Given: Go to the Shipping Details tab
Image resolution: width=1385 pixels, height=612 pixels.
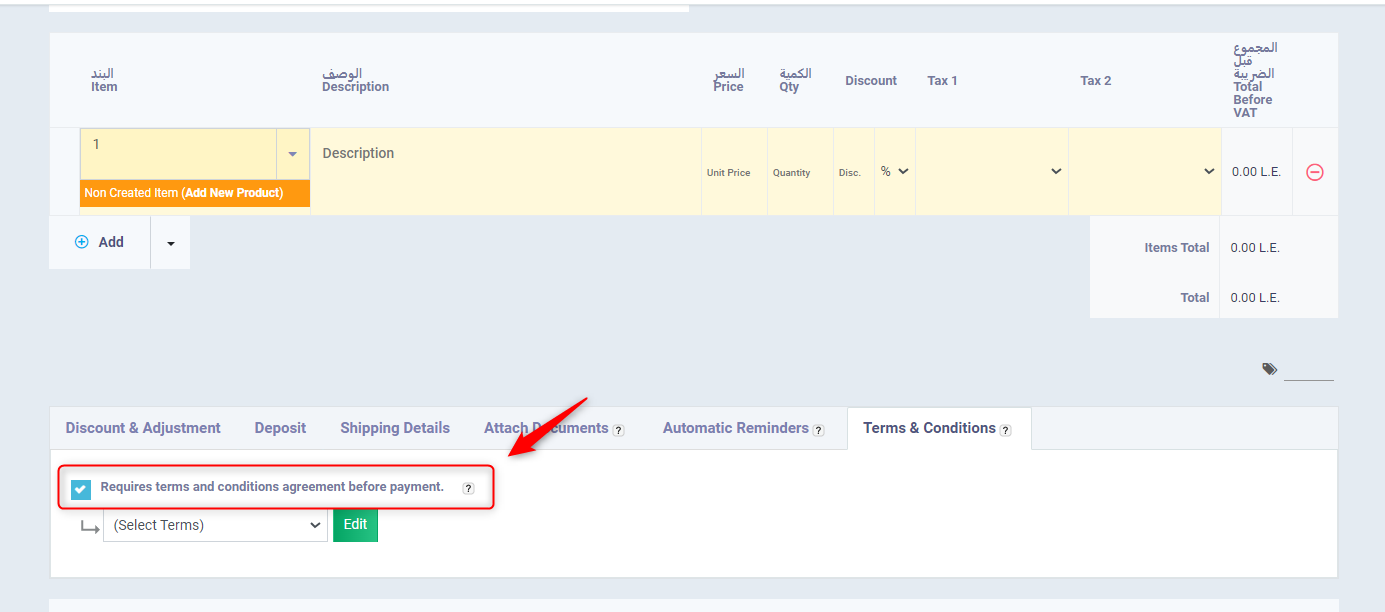Looking at the screenshot, I should (395, 428).
